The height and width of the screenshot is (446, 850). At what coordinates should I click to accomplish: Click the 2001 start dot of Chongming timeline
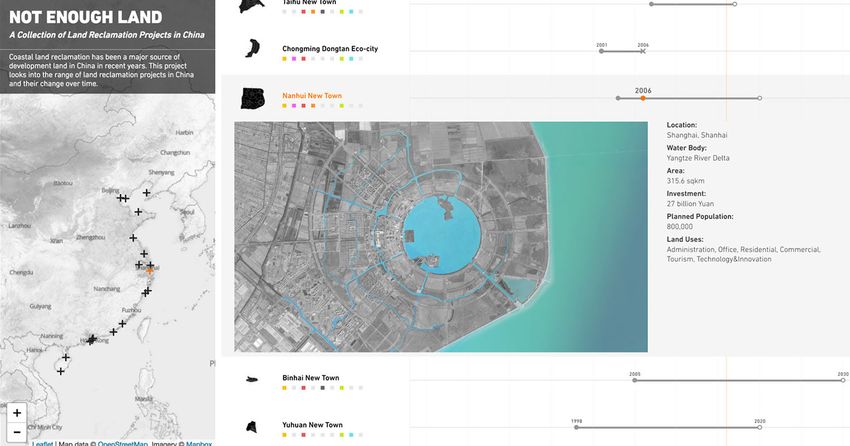click(x=601, y=51)
